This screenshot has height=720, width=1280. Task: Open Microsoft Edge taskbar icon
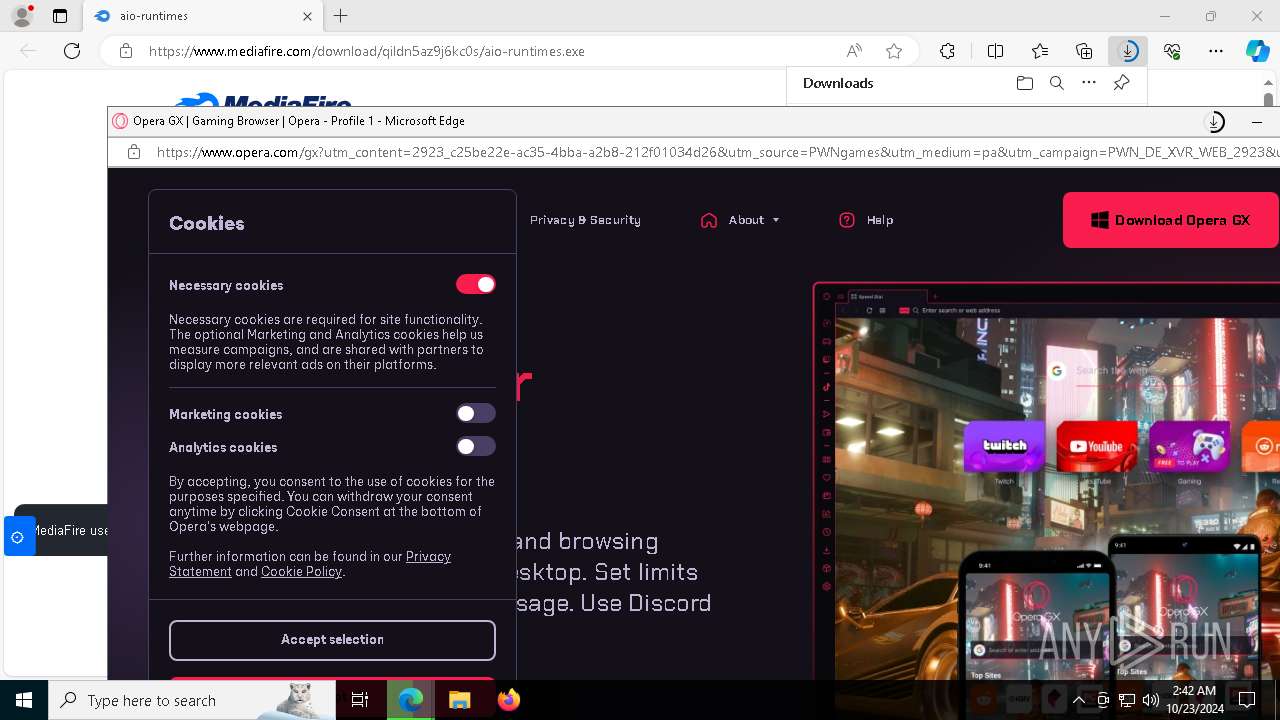tap(410, 700)
